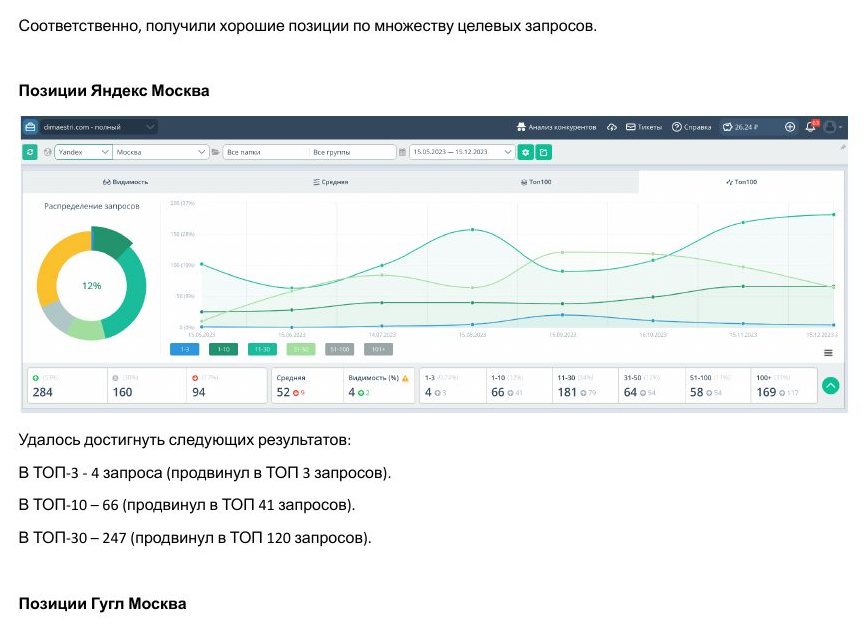Click the green export button
Screen dimensions: 866x632
pos(543,152)
